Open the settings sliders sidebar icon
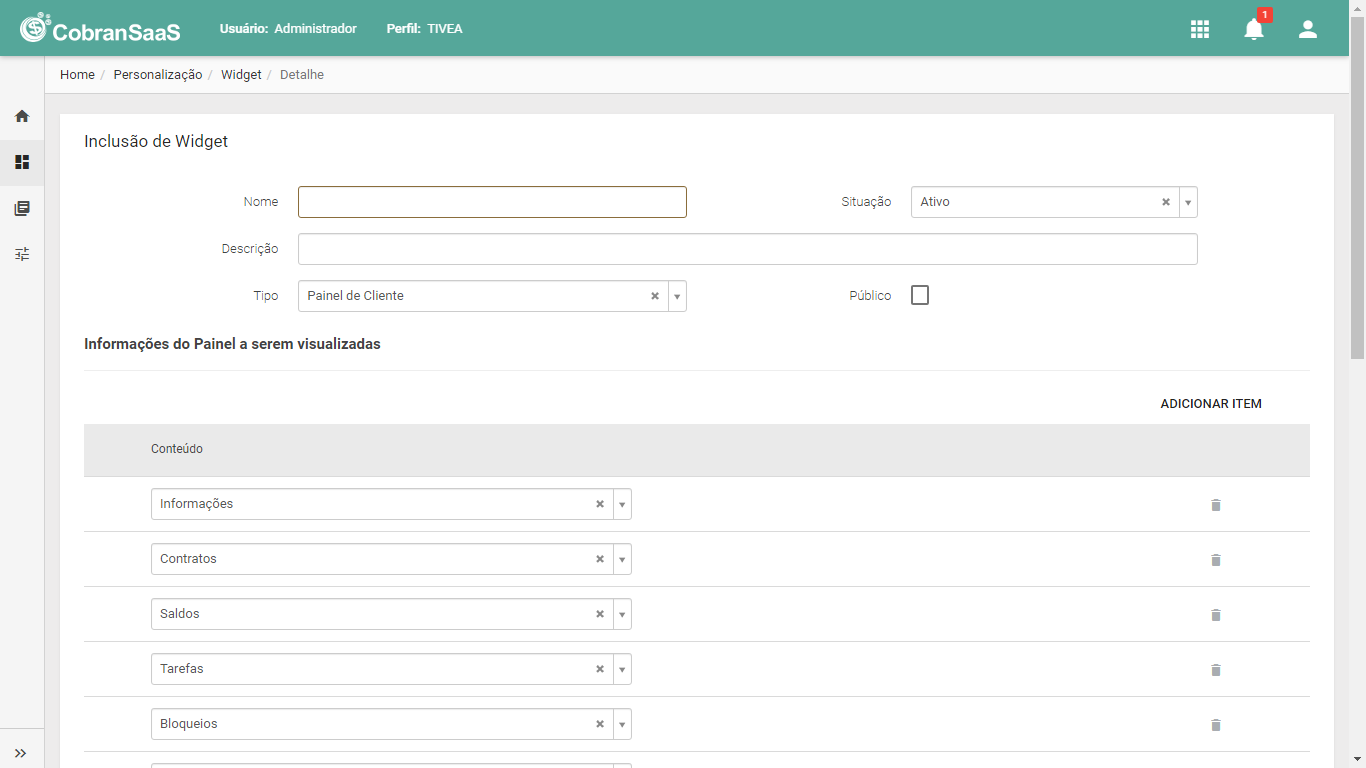Viewport: 1366px width, 768px height. 22,254
